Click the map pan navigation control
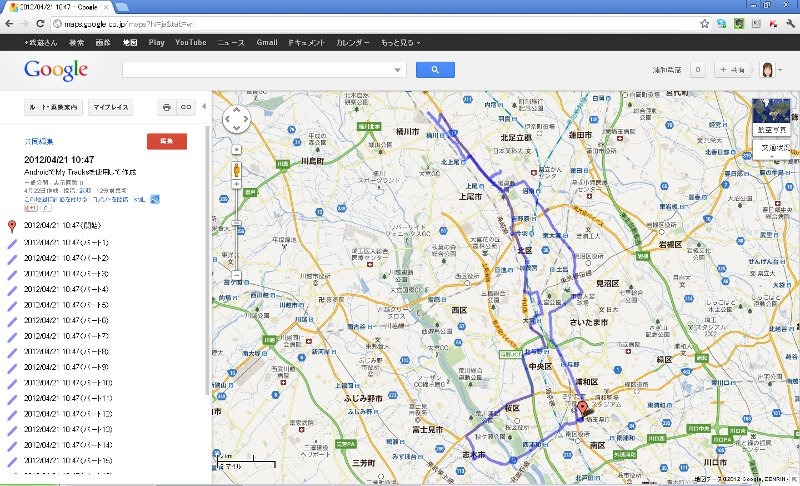 (x=236, y=119)
